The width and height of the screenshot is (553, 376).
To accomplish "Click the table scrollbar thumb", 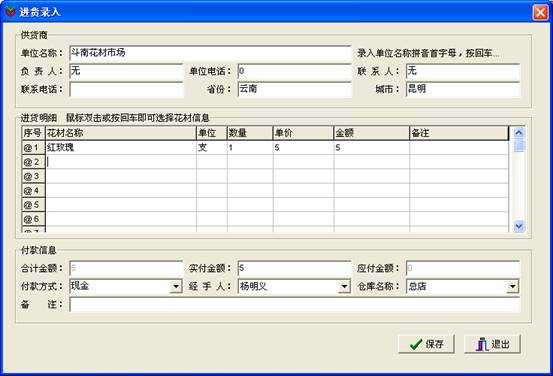I will click(519, 146).
